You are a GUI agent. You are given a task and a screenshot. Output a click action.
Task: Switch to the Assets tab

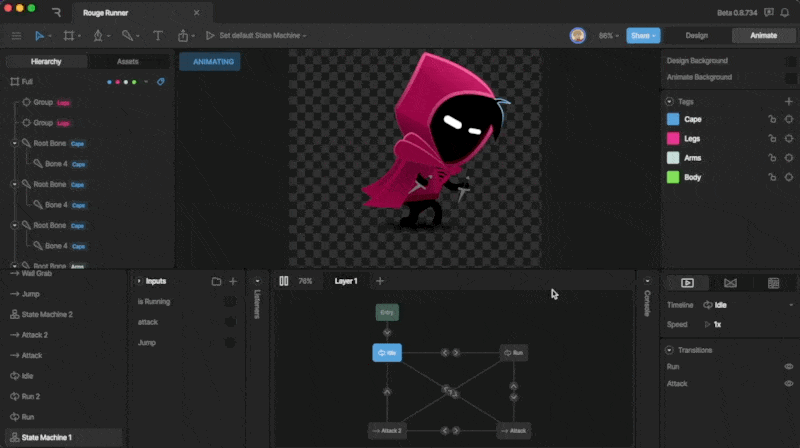point(128,61)
